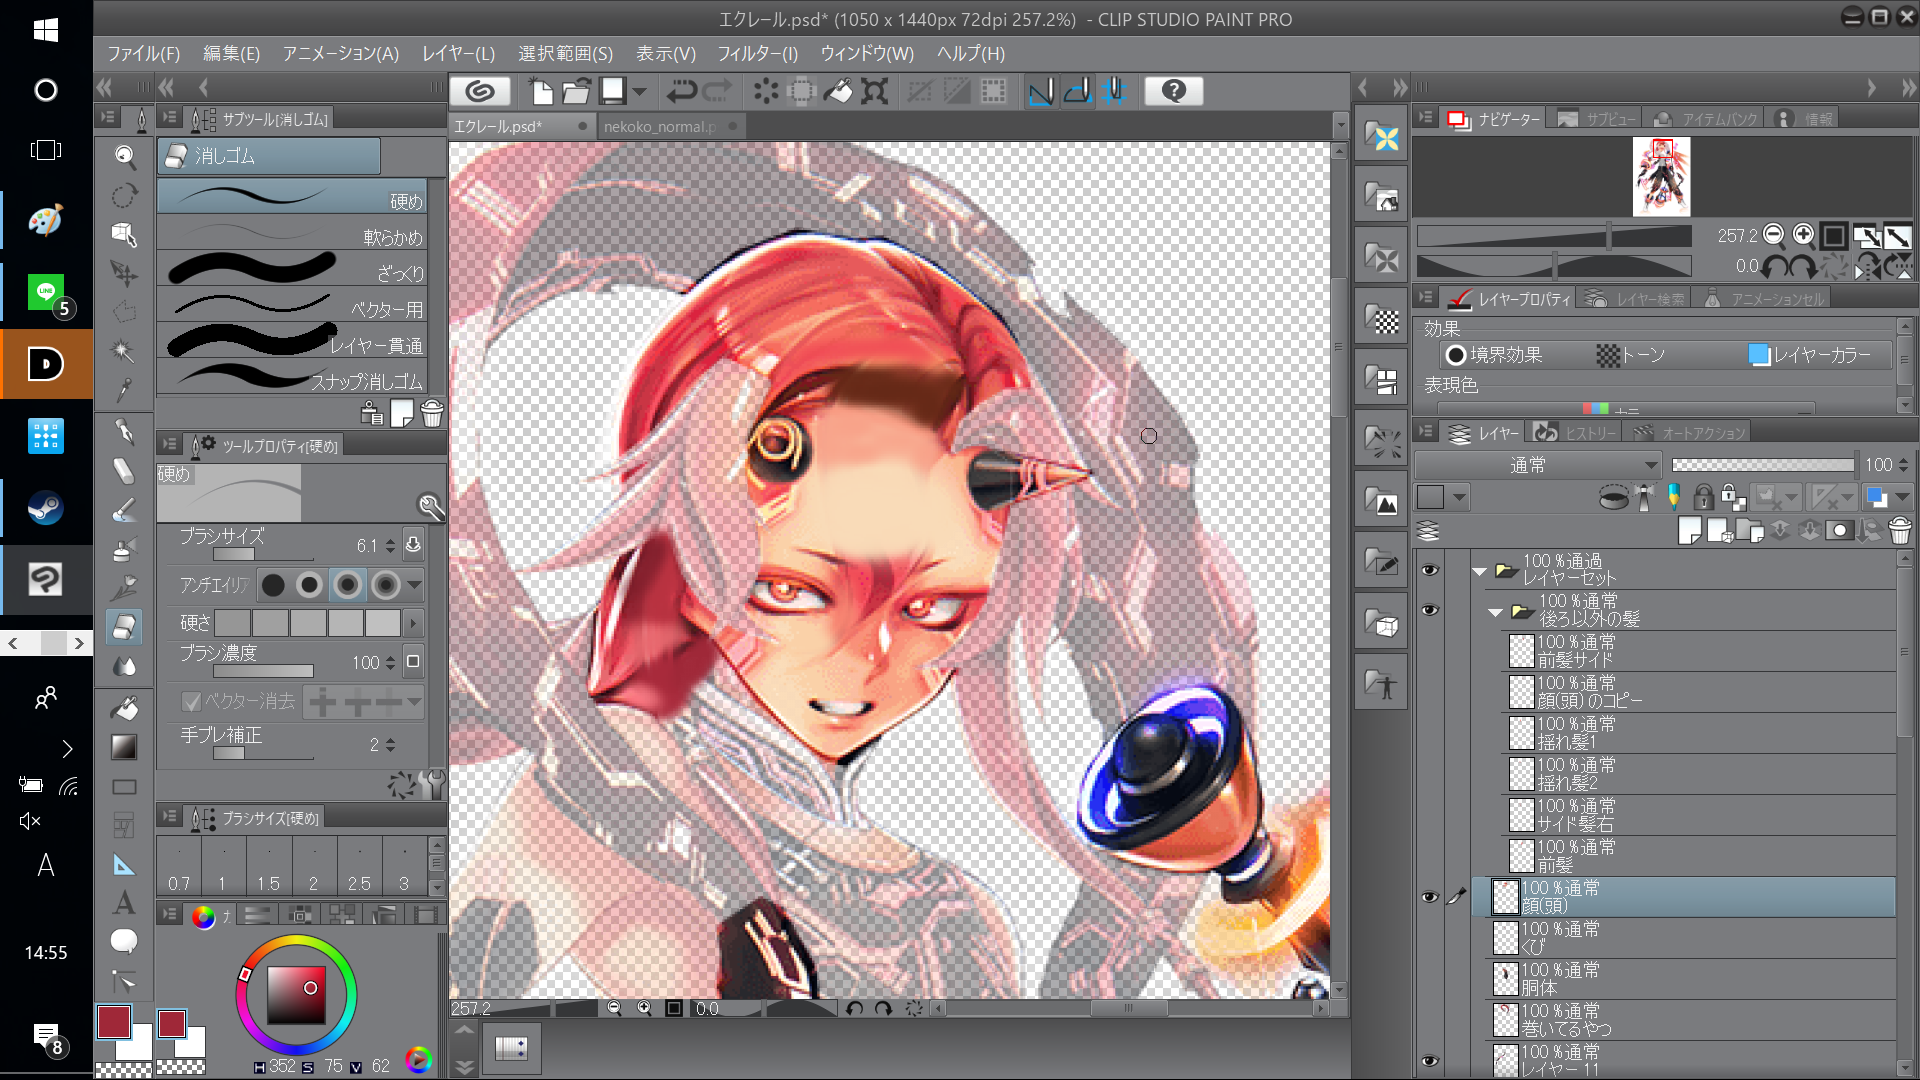Image resolution: width=1920 pixels, height=1080 pixels.
Task: Undo the last action
Action: (x=681, y=91)
